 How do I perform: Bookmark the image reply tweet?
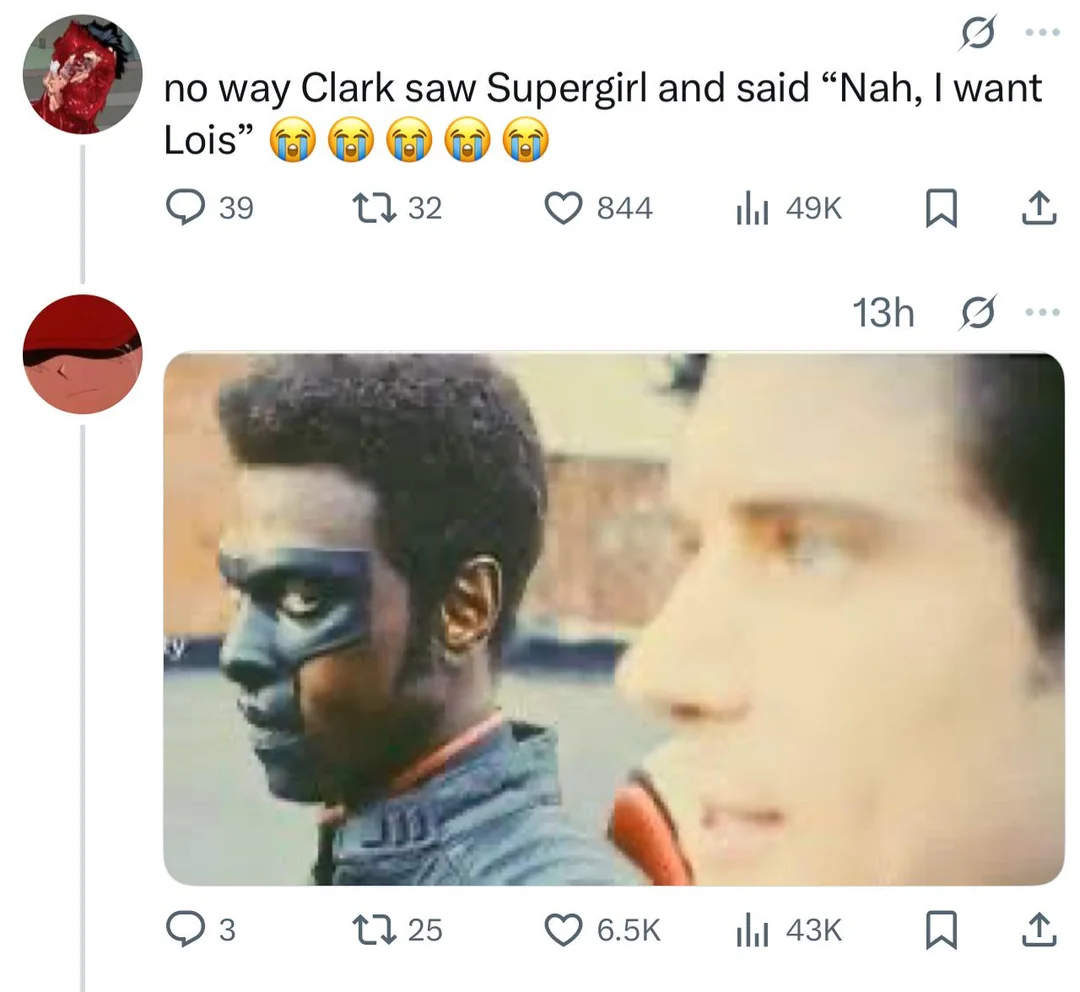[941, 931]
